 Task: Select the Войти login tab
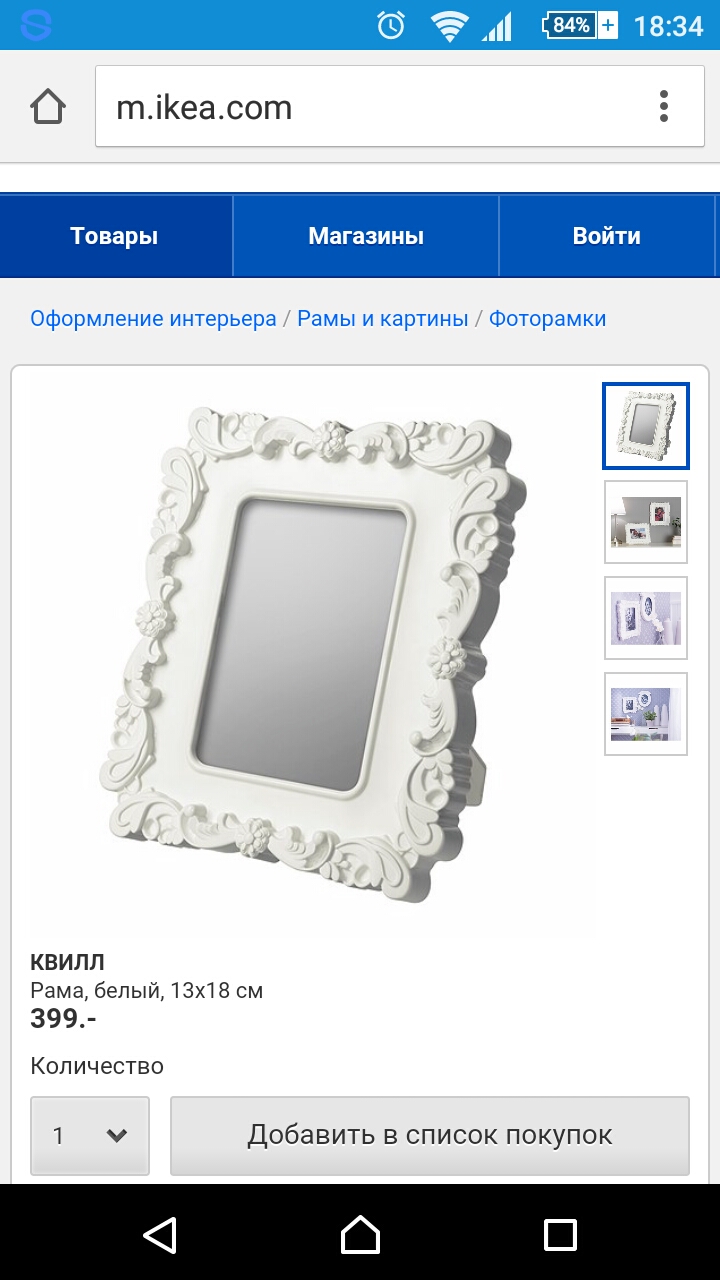(607, 236)
